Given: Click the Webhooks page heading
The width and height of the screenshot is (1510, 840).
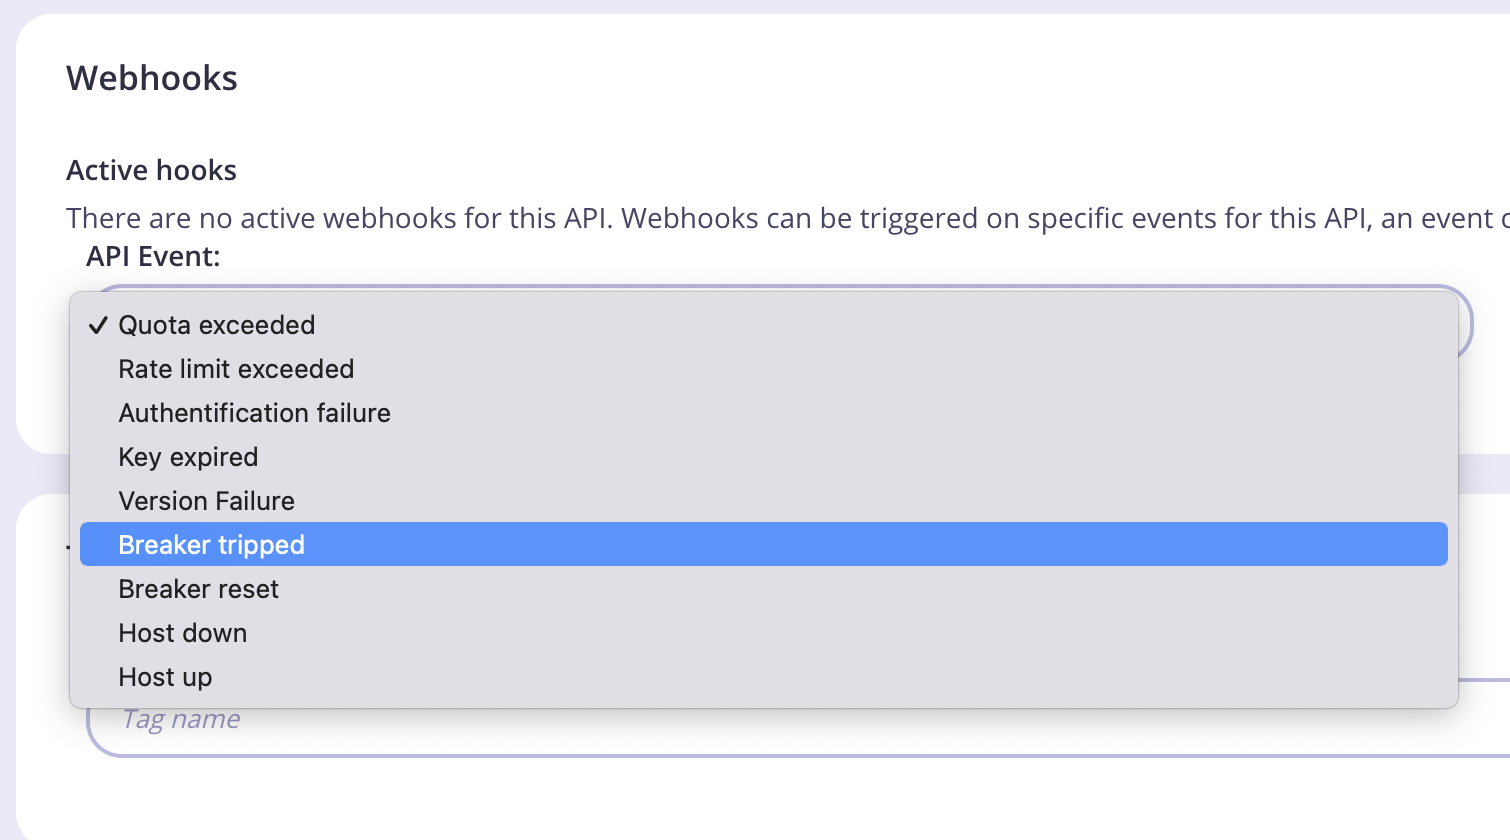Looking at the screenshot, I should coord(152,78).
